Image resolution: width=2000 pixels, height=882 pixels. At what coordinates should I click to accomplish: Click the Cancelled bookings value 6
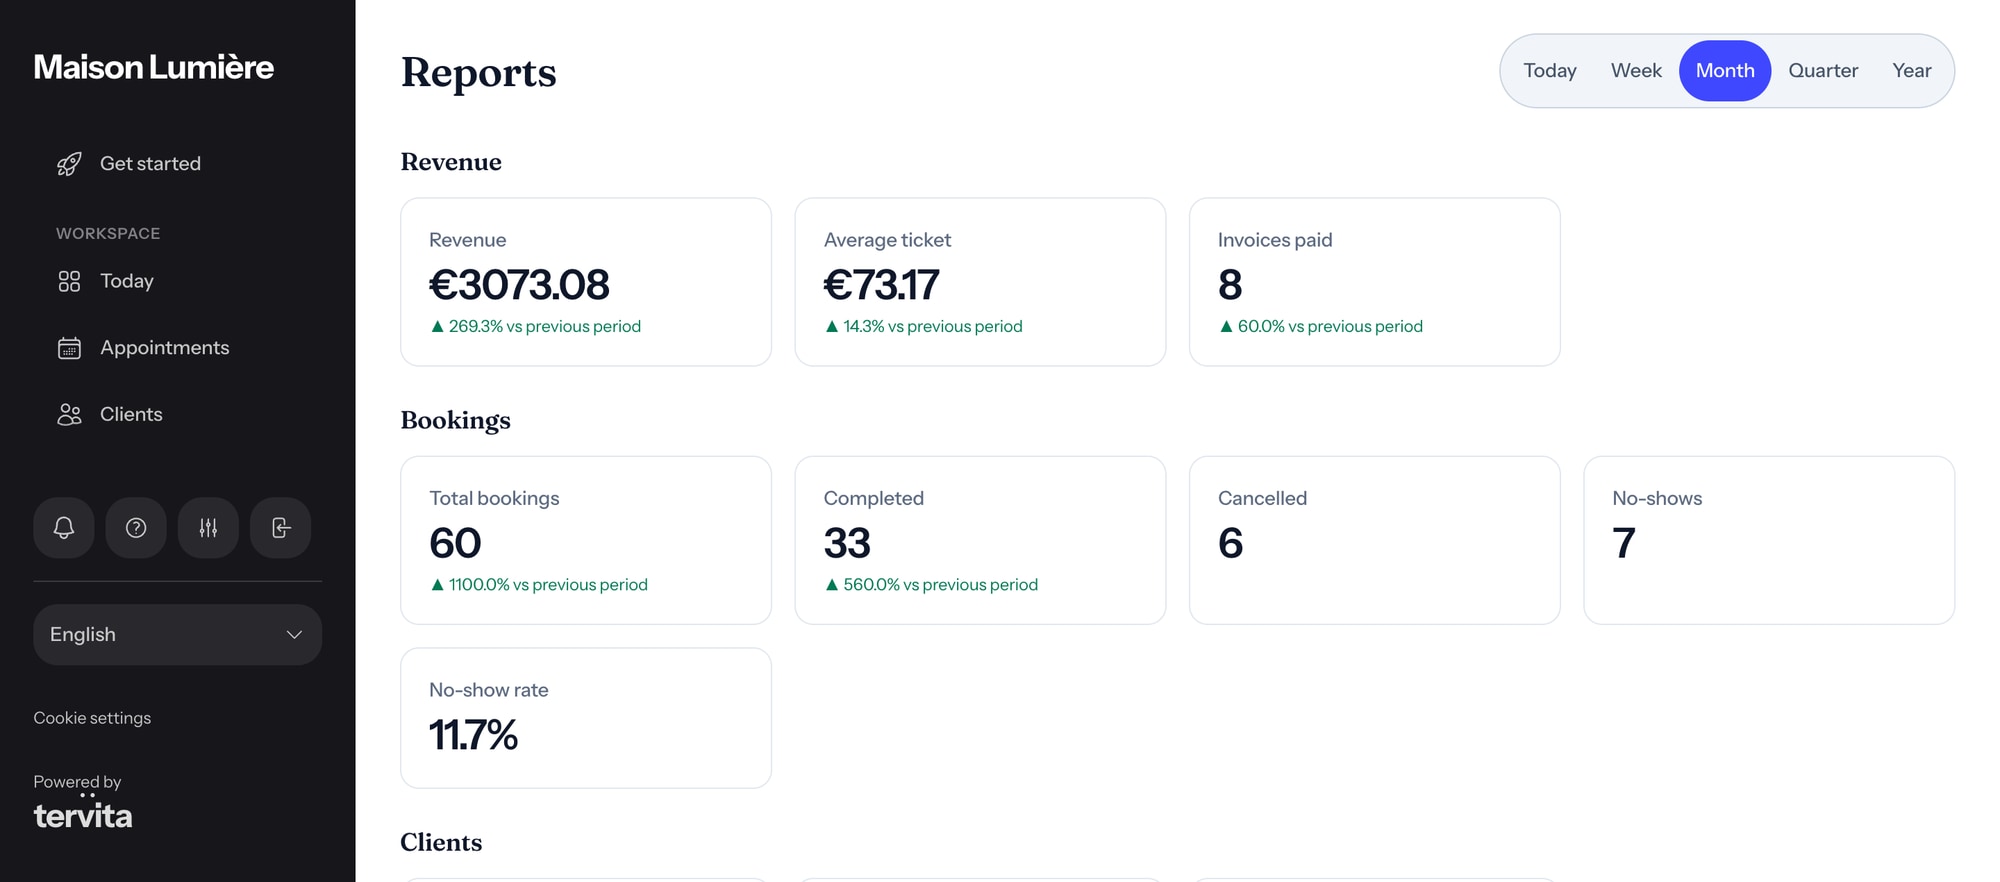tap(1230, 543)
